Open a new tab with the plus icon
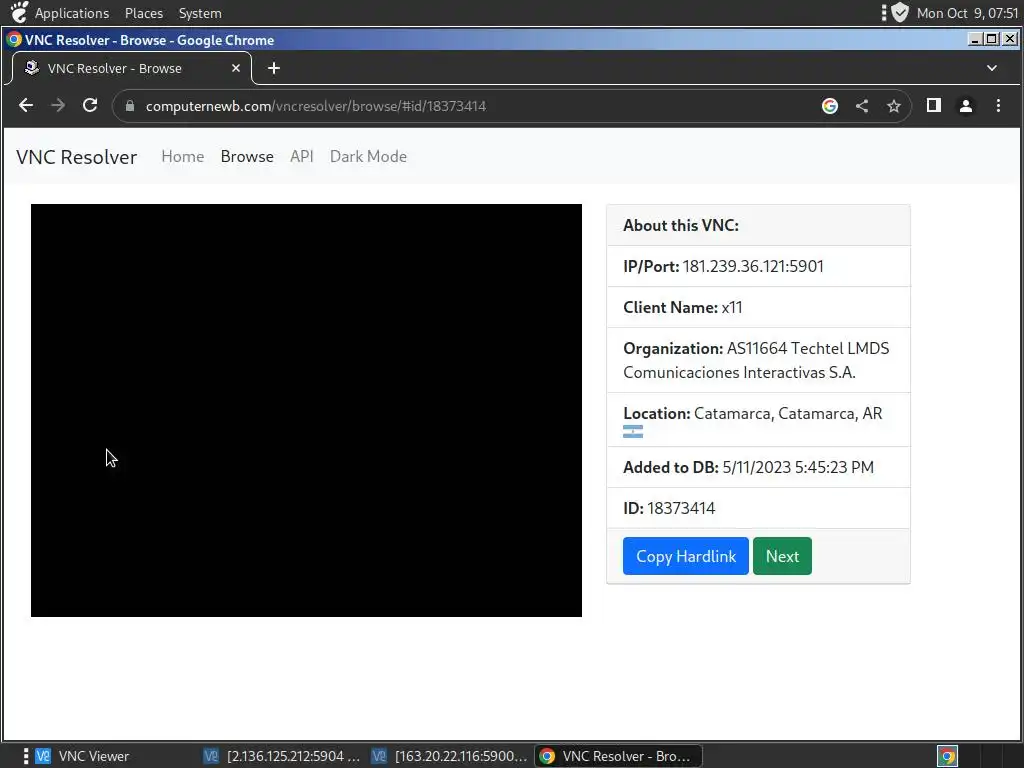 [274, 68]
